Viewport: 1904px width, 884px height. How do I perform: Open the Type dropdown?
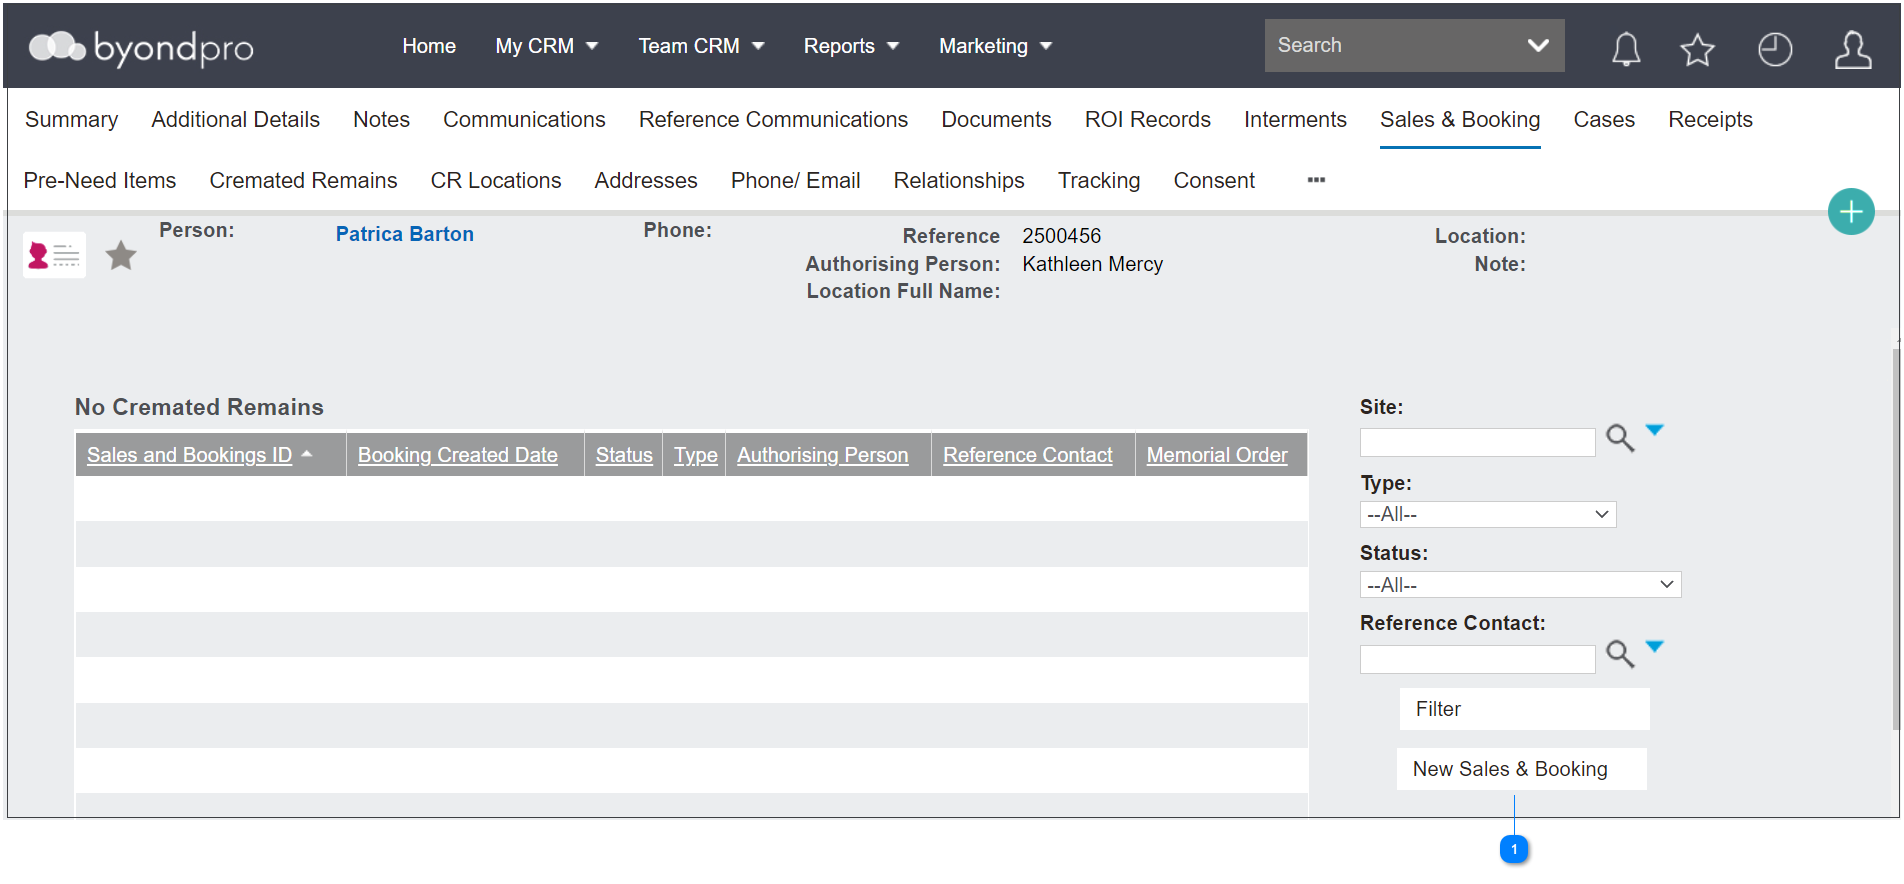click(1488, 514)
